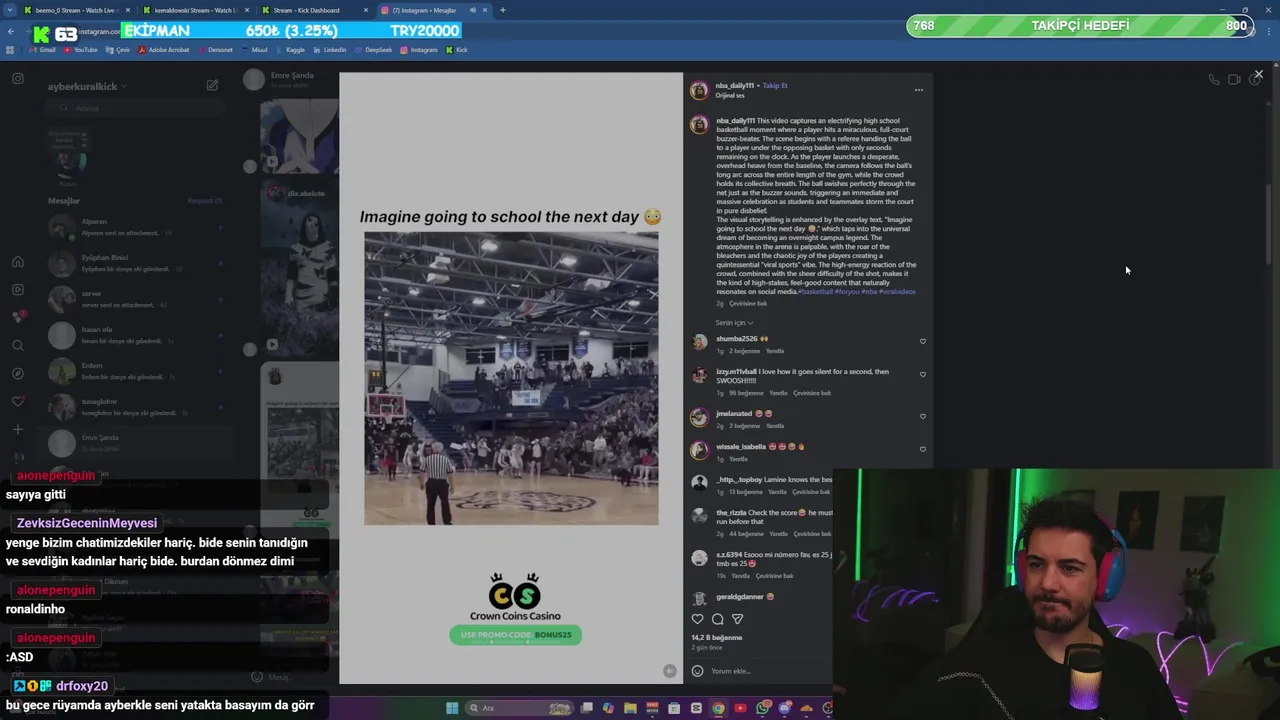Open Microsoft Store from taskbar
Viewport: 1280px width, 720px height.
(674, 708)
